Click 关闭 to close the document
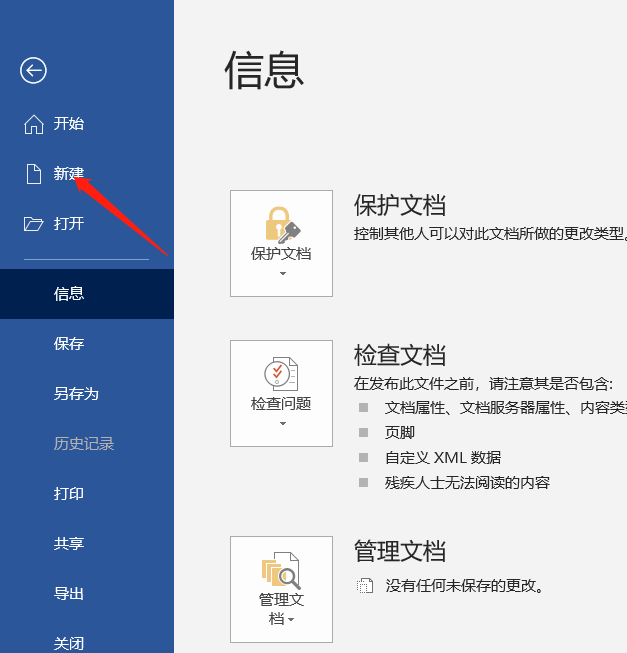The image size is (627, 653). tap(69, 642)
